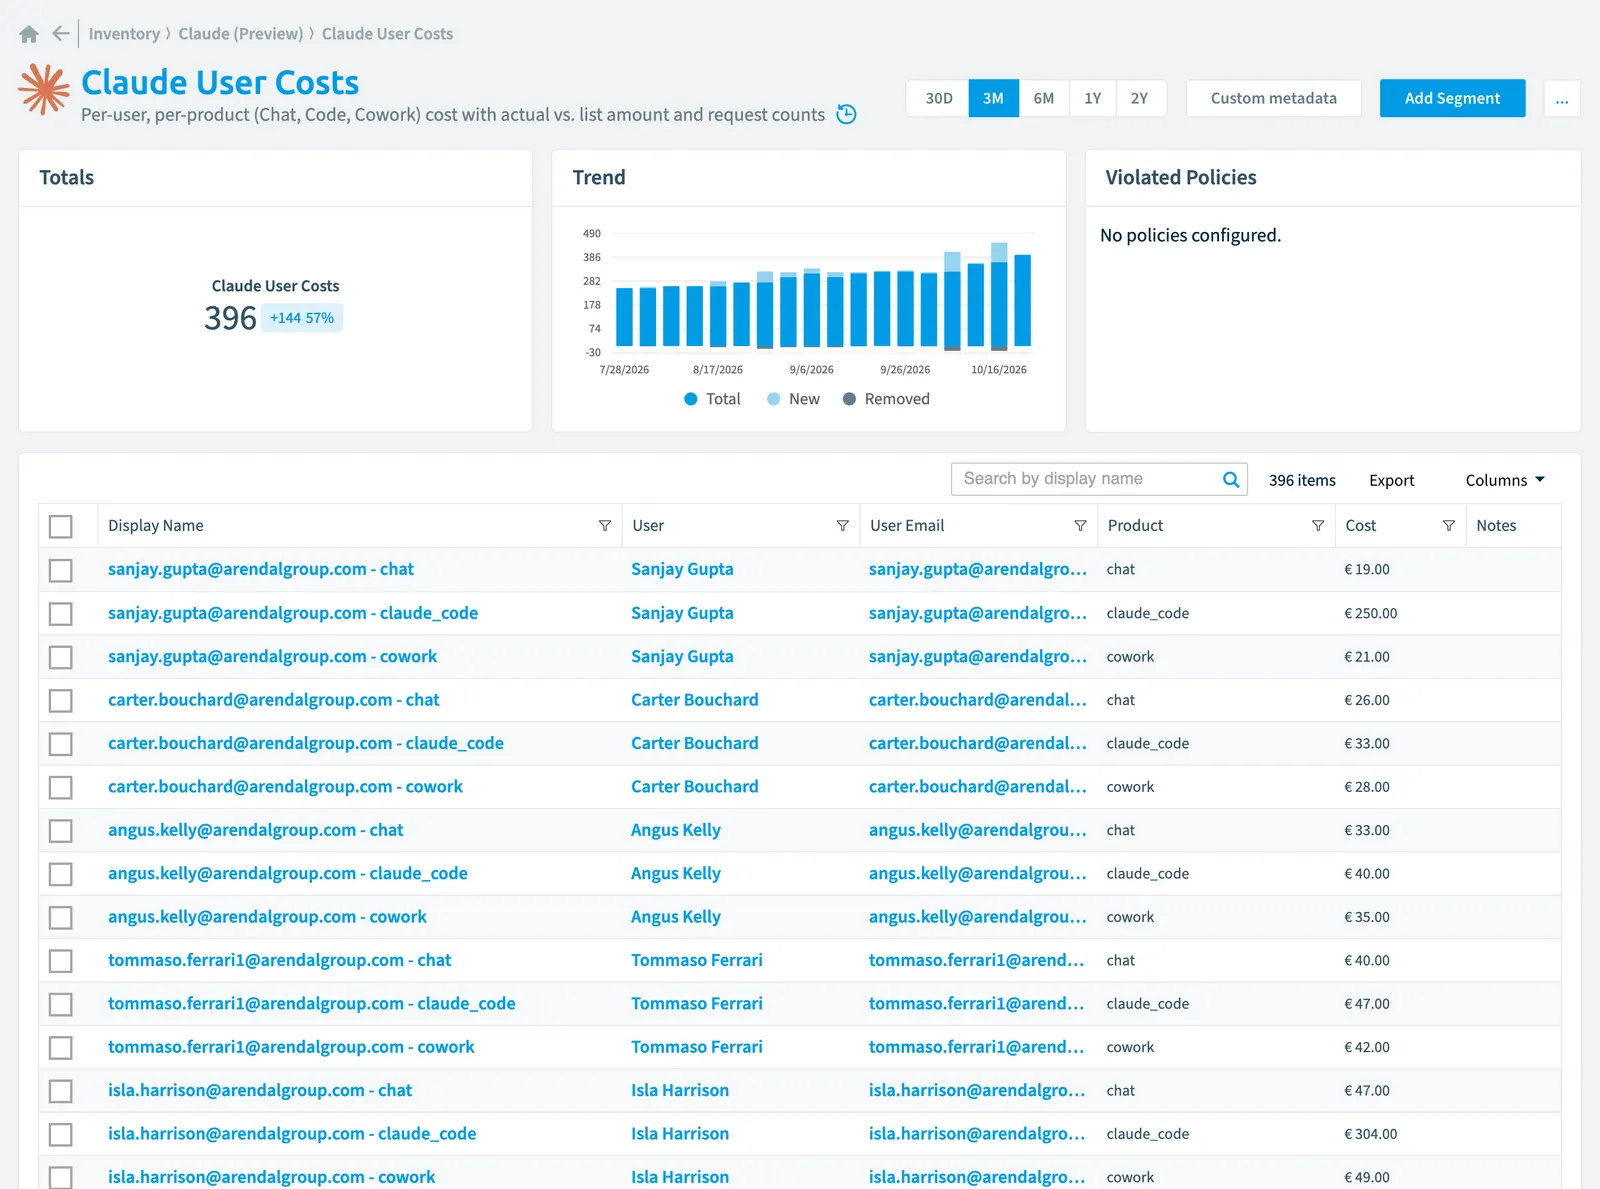This screenshot has height=1189, width=1600.
Task: Select the 3M time range
Action: tap(993, 99)
